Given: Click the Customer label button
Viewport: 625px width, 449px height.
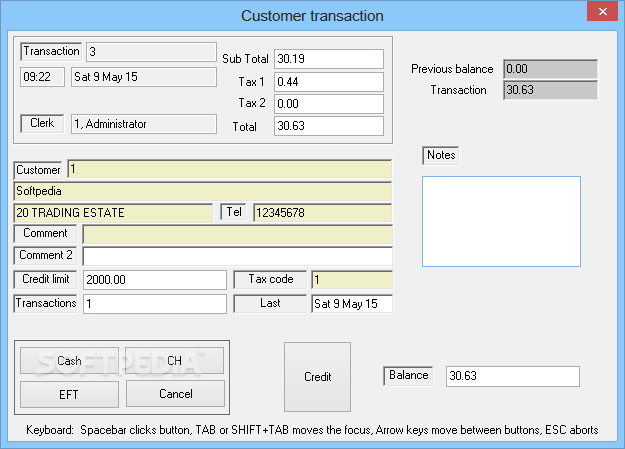Looking at the screenshot, I should [38, 170].
